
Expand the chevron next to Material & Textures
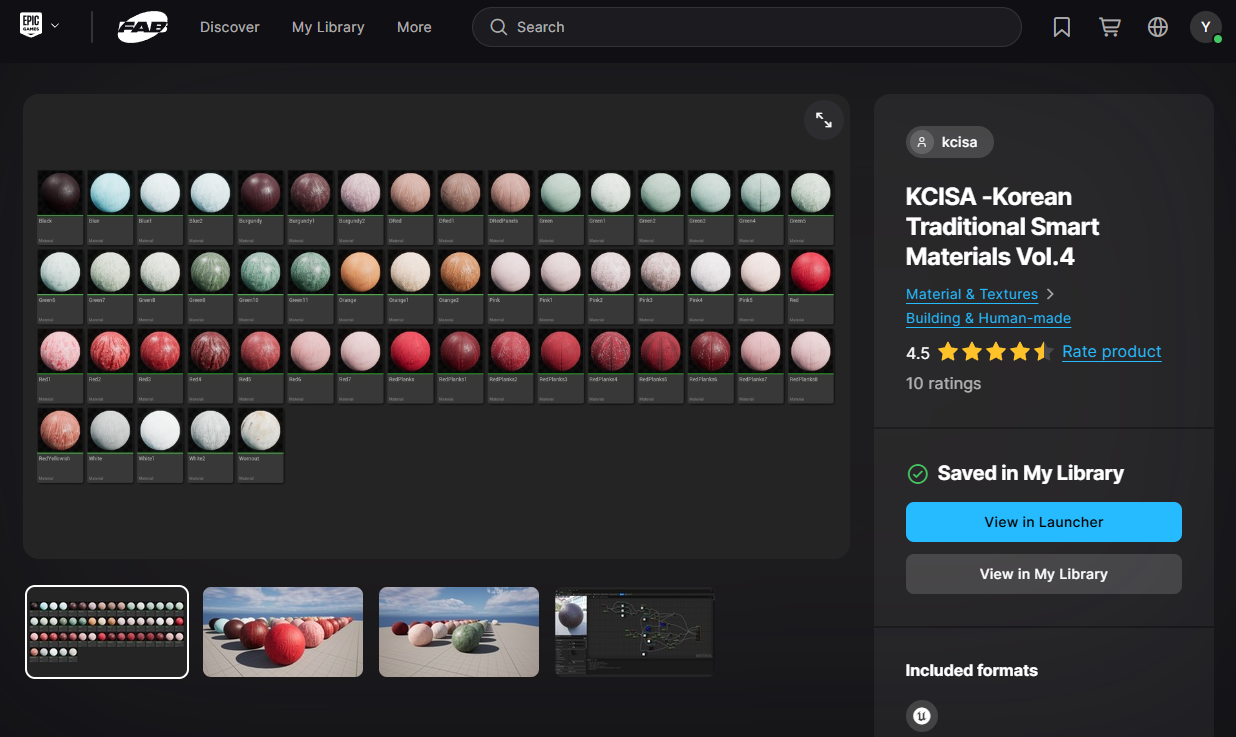[x=1050, y=294]
